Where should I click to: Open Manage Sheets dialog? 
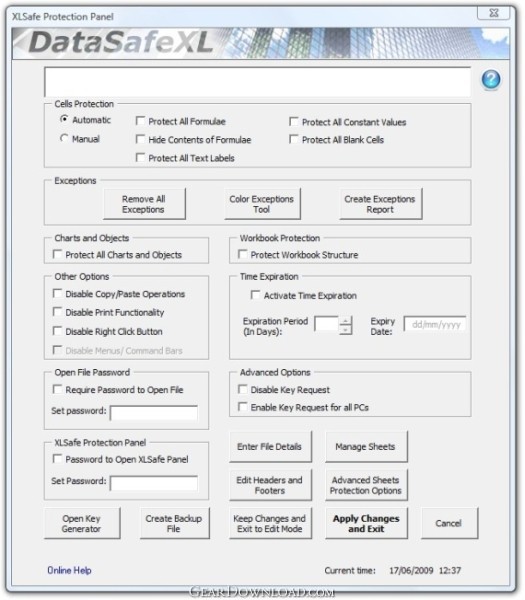[366, 447]
